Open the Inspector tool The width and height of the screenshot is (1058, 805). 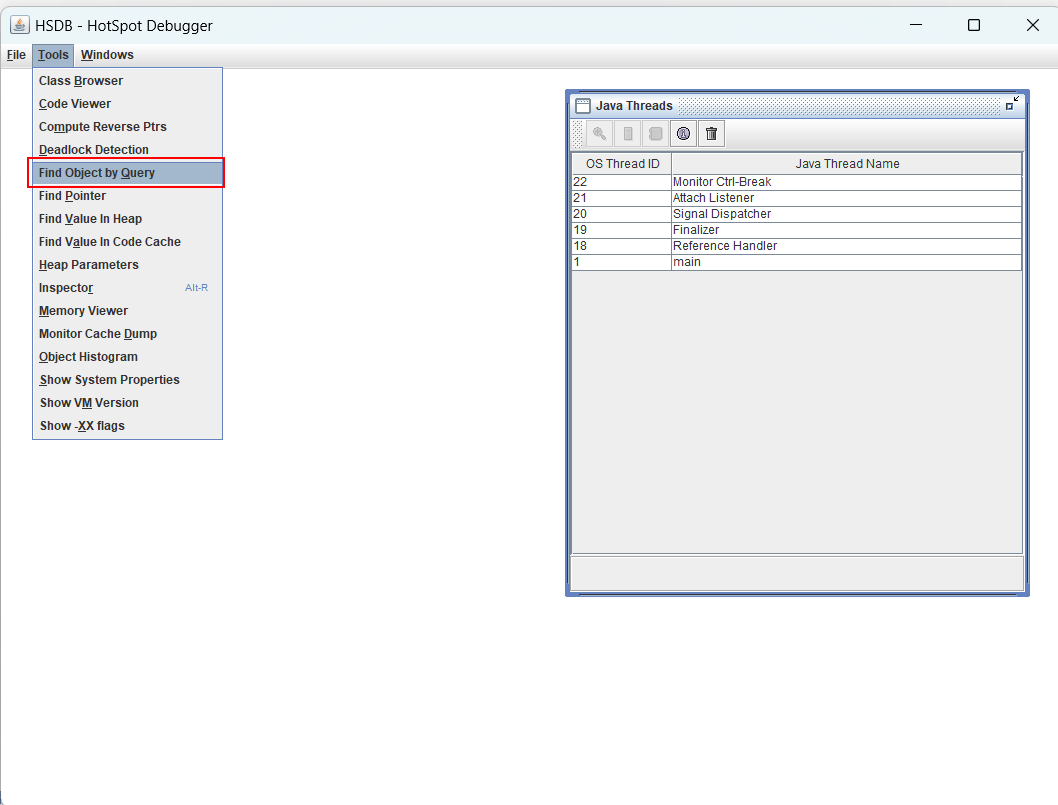click(65, 287)
